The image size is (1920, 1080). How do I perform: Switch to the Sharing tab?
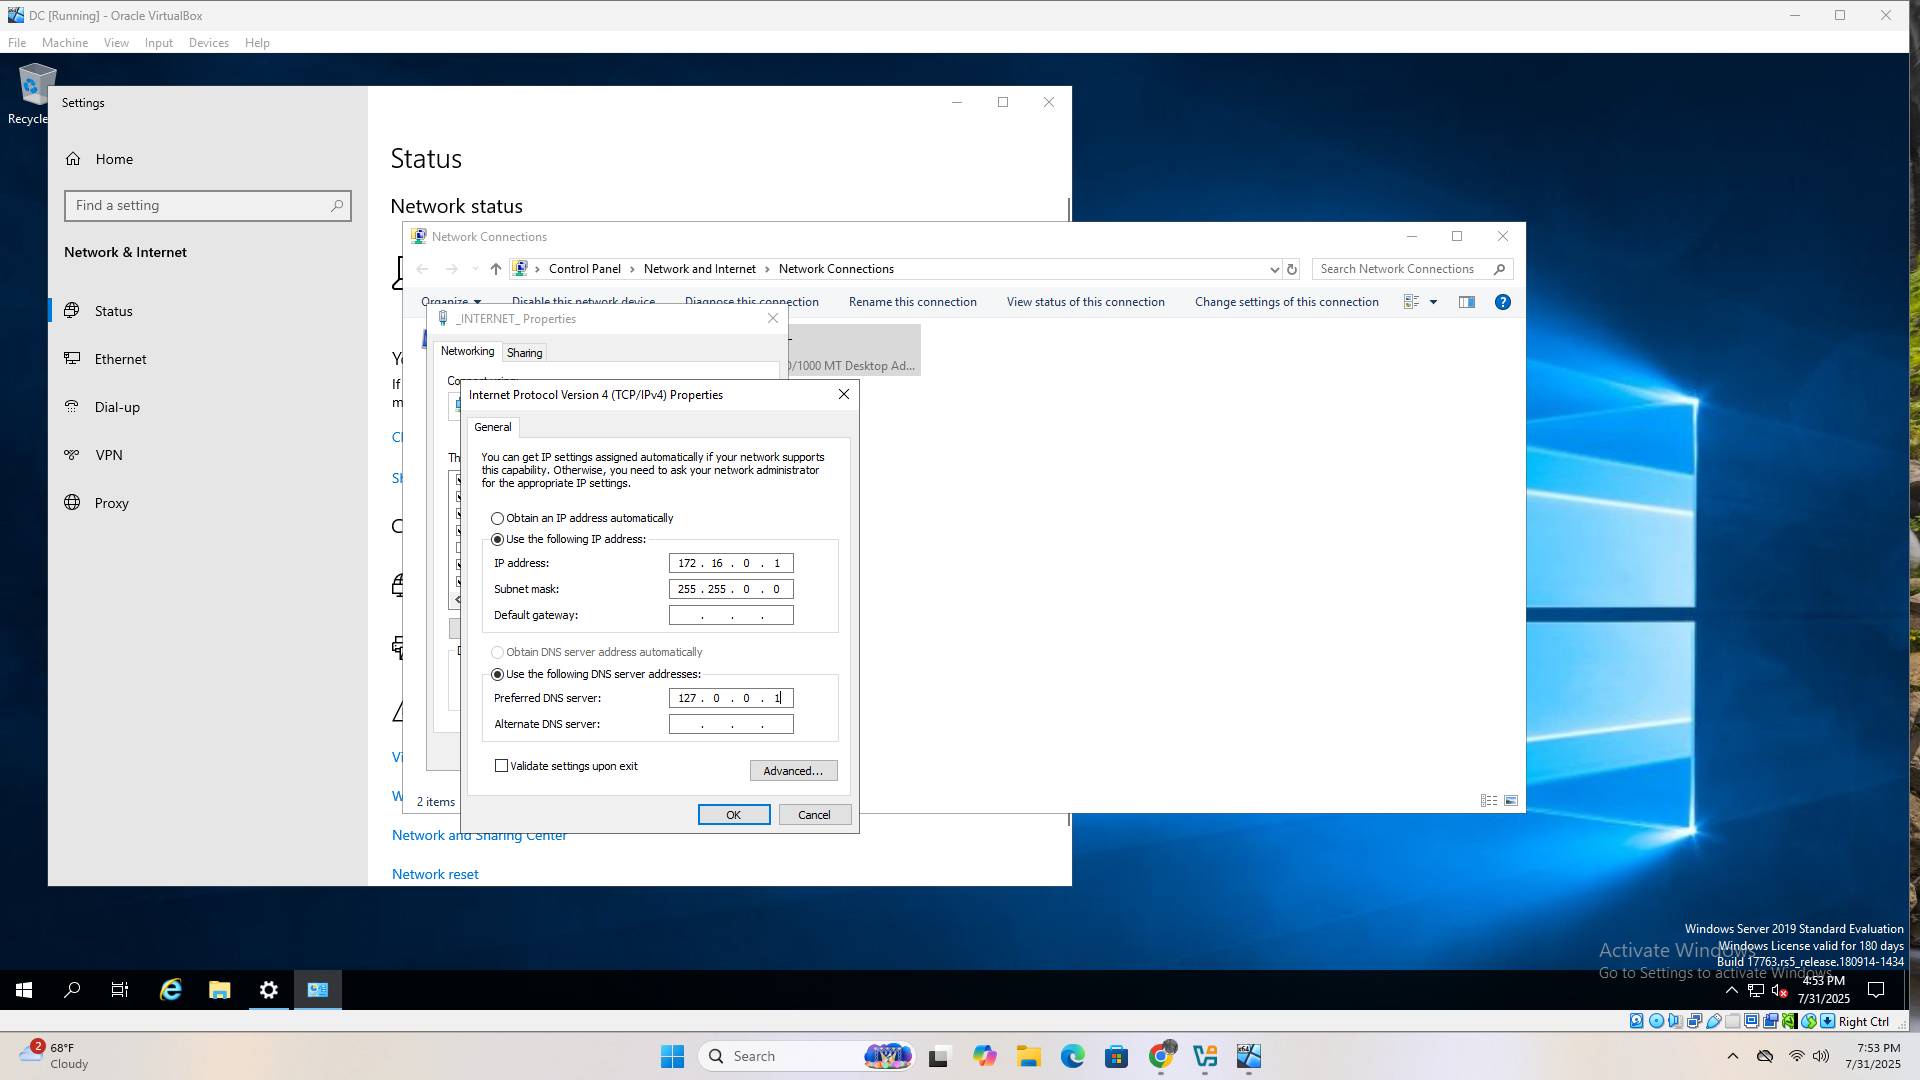524,353
